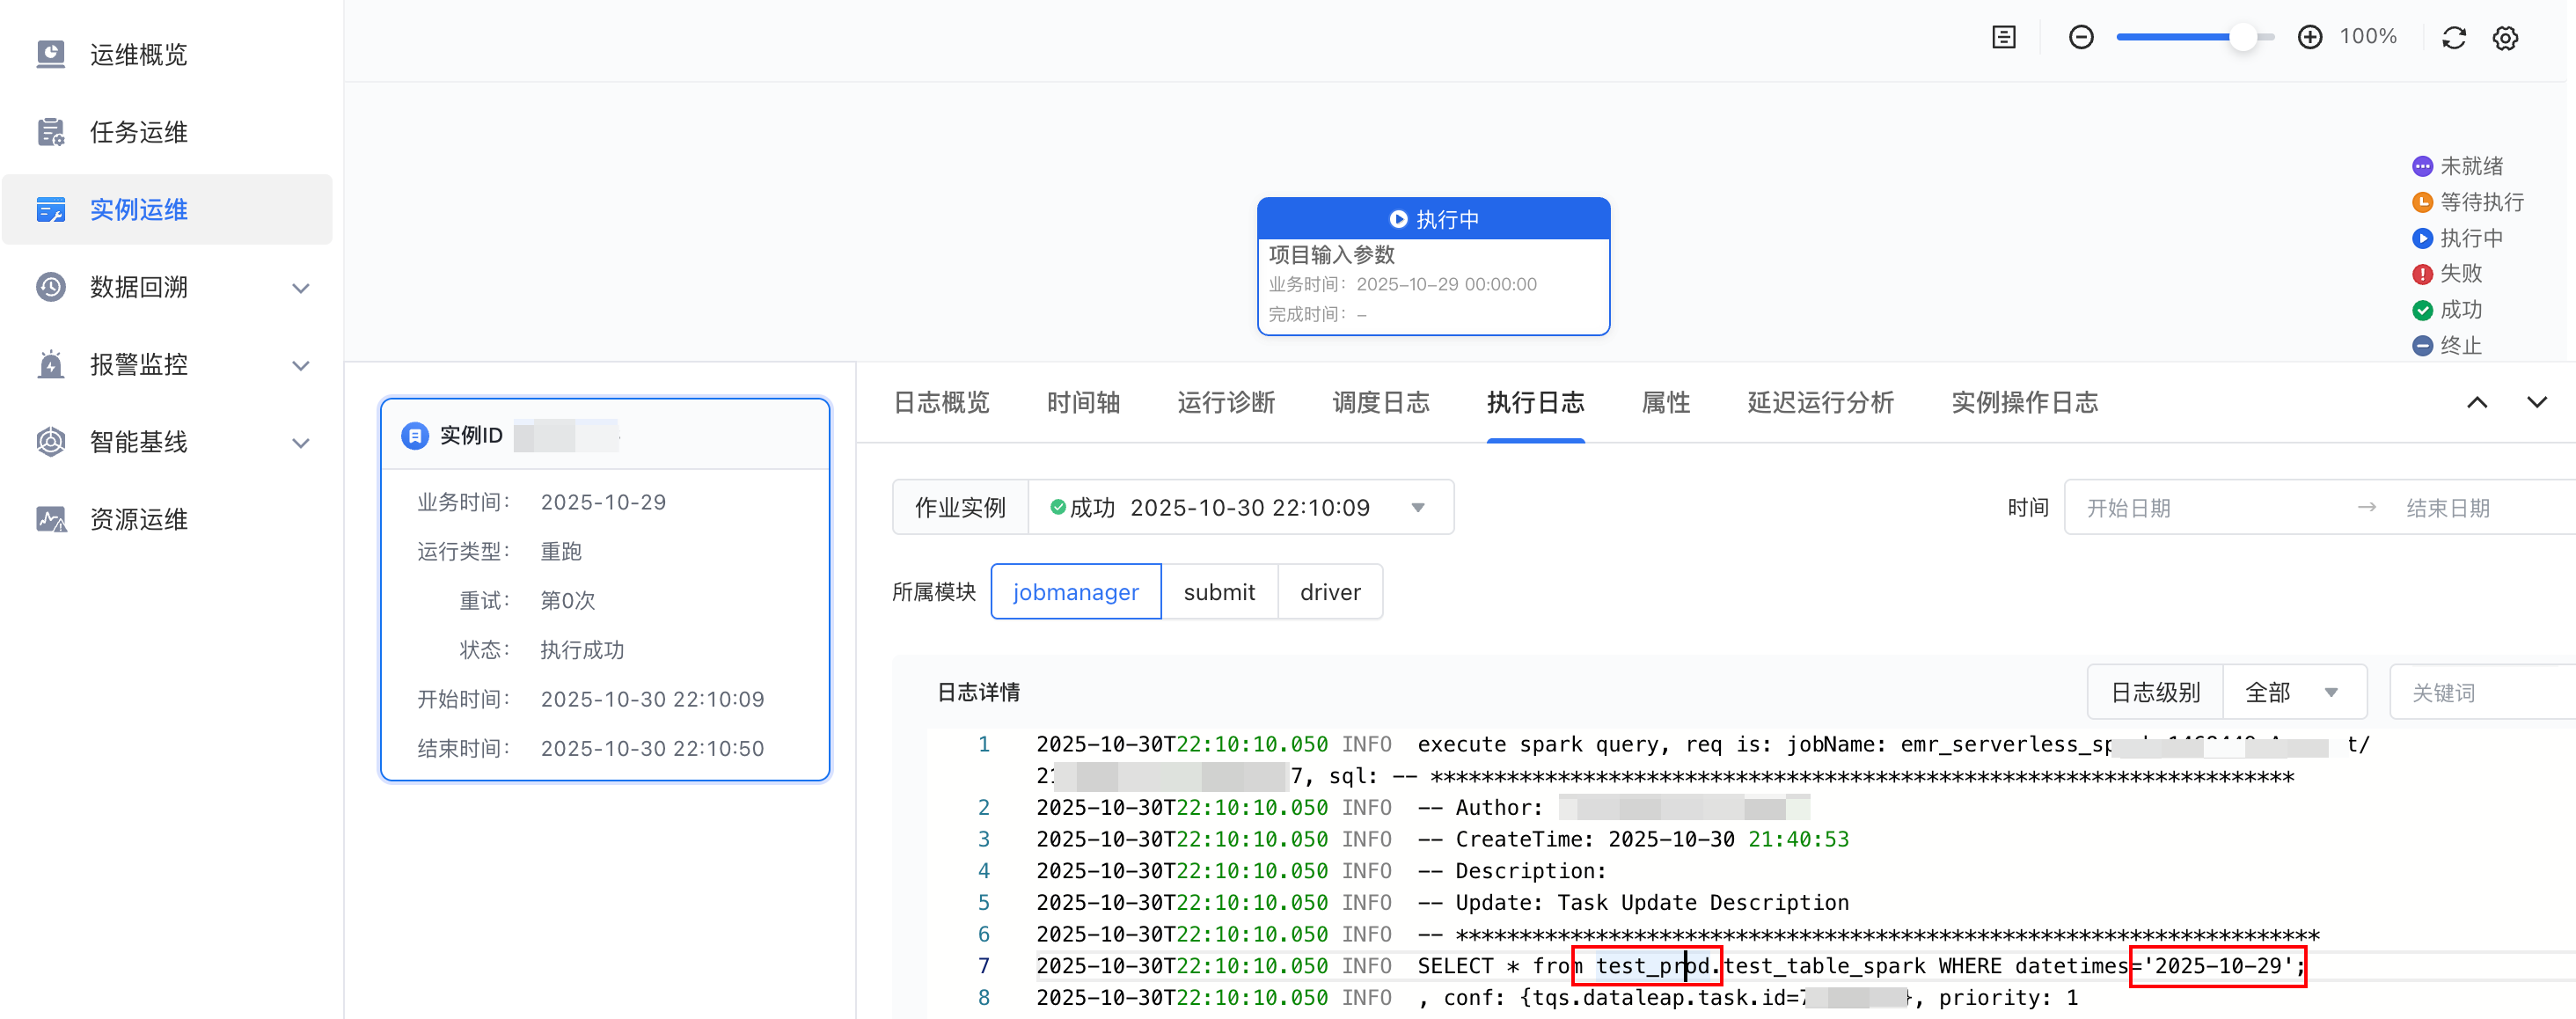Open 任务运维 sidebar item
2576x1019 pixels.
click(x=138, y=132)
